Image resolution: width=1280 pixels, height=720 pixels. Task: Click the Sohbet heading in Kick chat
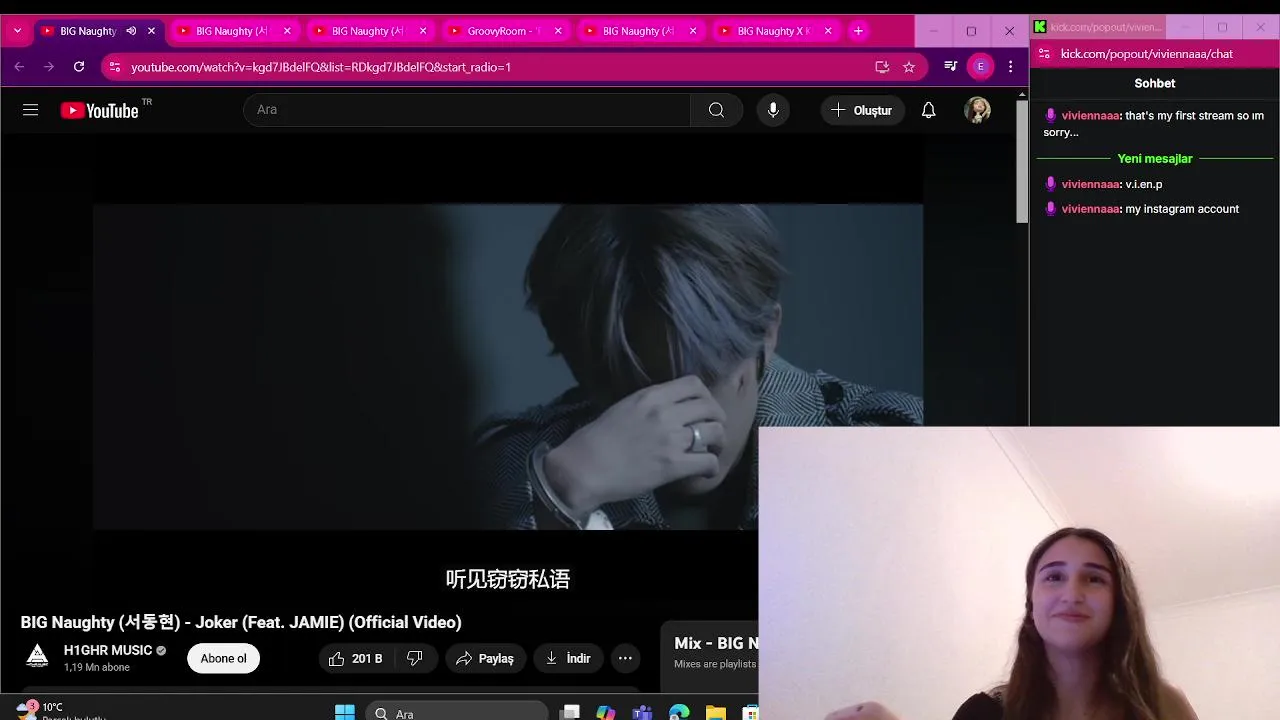click(x=1155, y=83)
